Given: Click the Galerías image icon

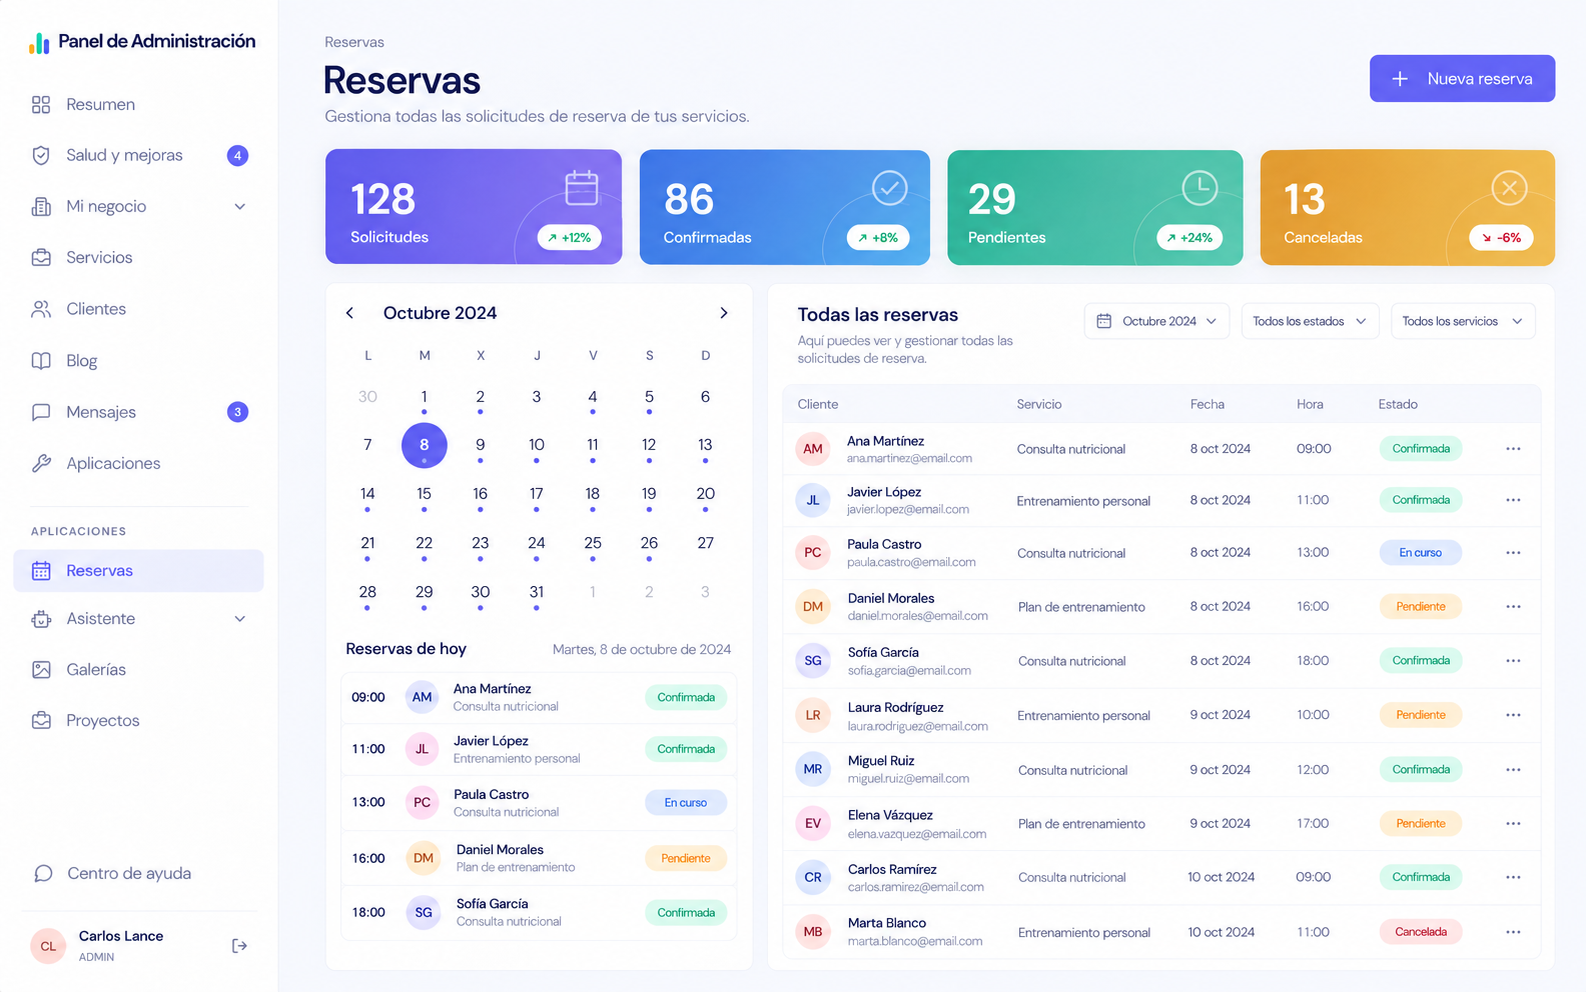Looking at the screenshot, I should [x=41, y=670].
